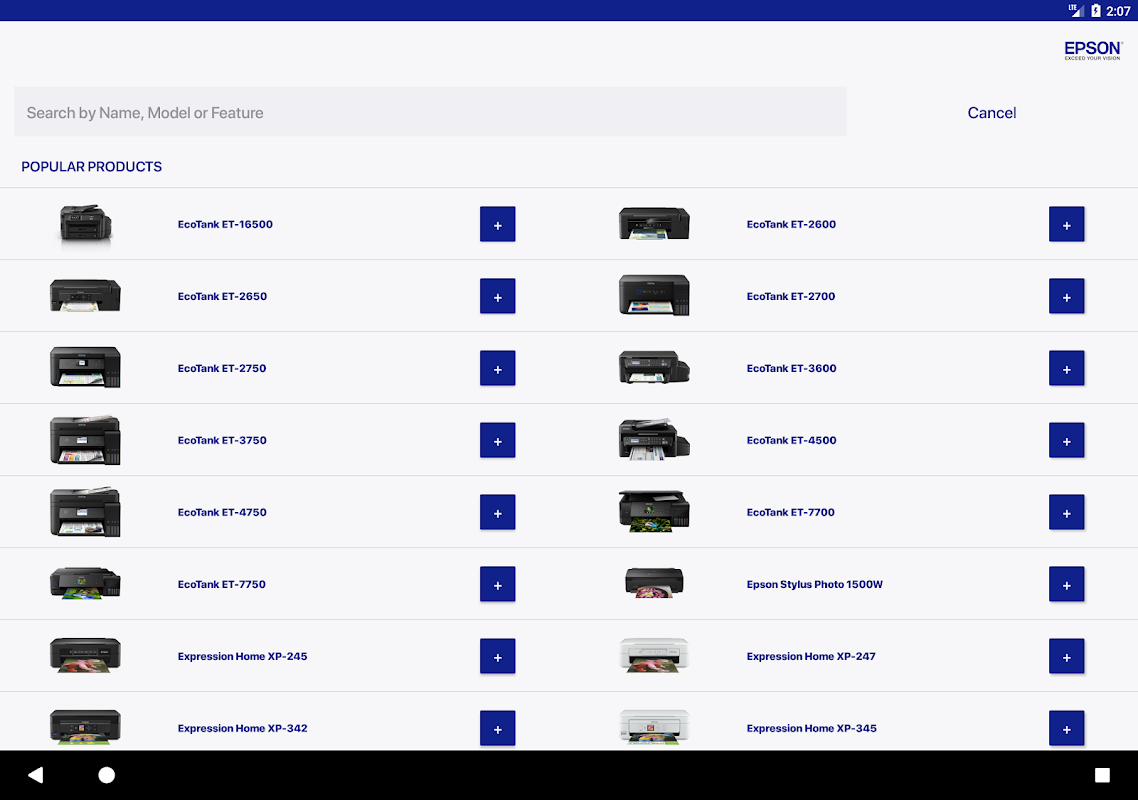The height and width of the screenshot is (800, 1138).
Task: Add EcoTank ET-2650 with its plus button
Action: pos(497,296)
